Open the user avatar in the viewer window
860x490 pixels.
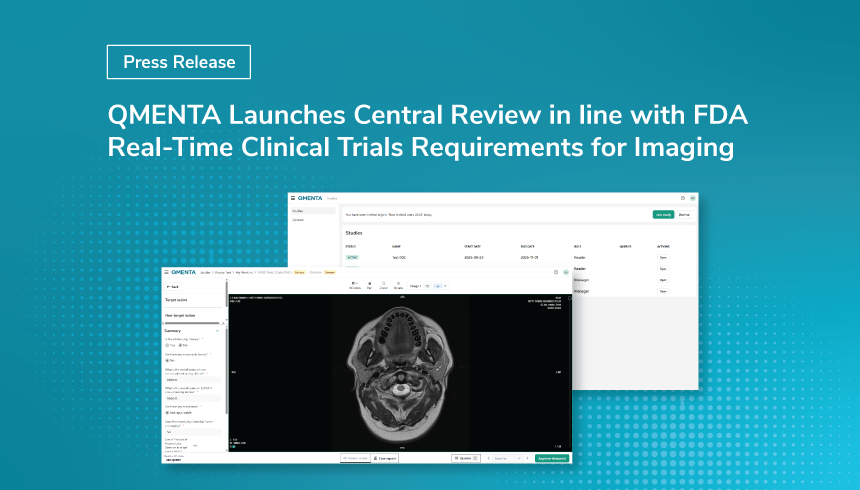pos(565,272)
